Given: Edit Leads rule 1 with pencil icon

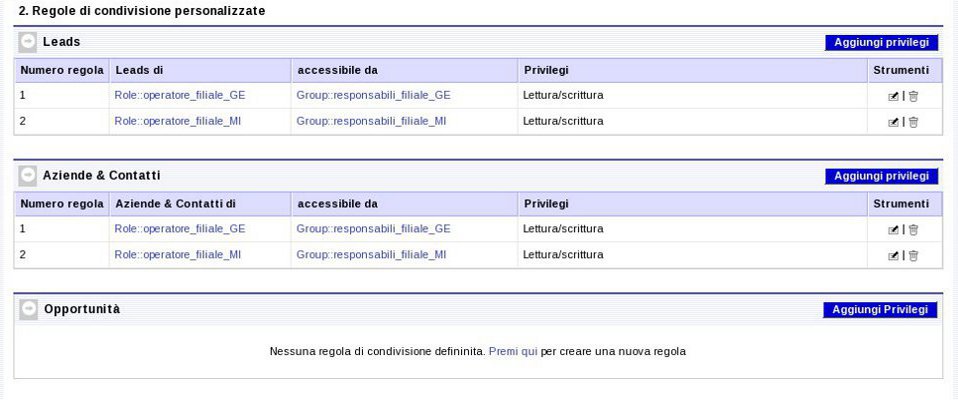Looking at the screenshot, I should coord(893,96).
